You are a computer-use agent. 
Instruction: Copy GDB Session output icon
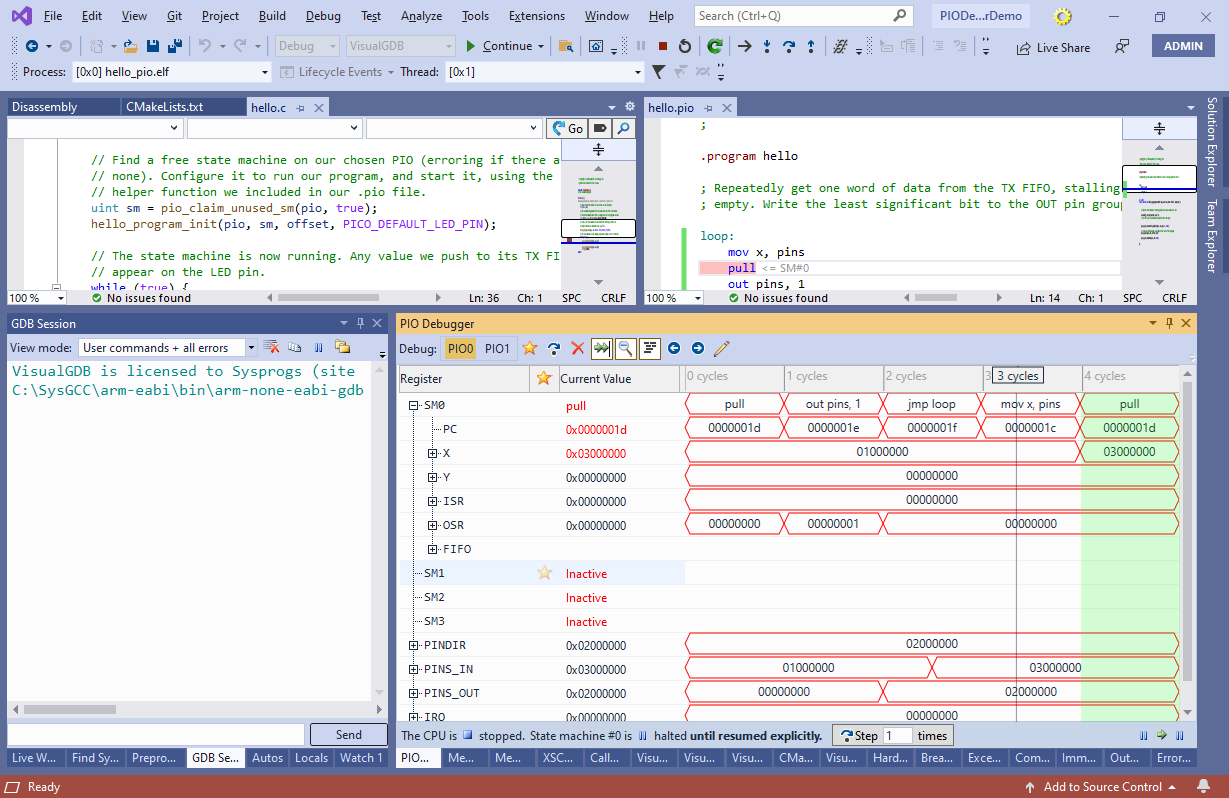coord(295,347)
